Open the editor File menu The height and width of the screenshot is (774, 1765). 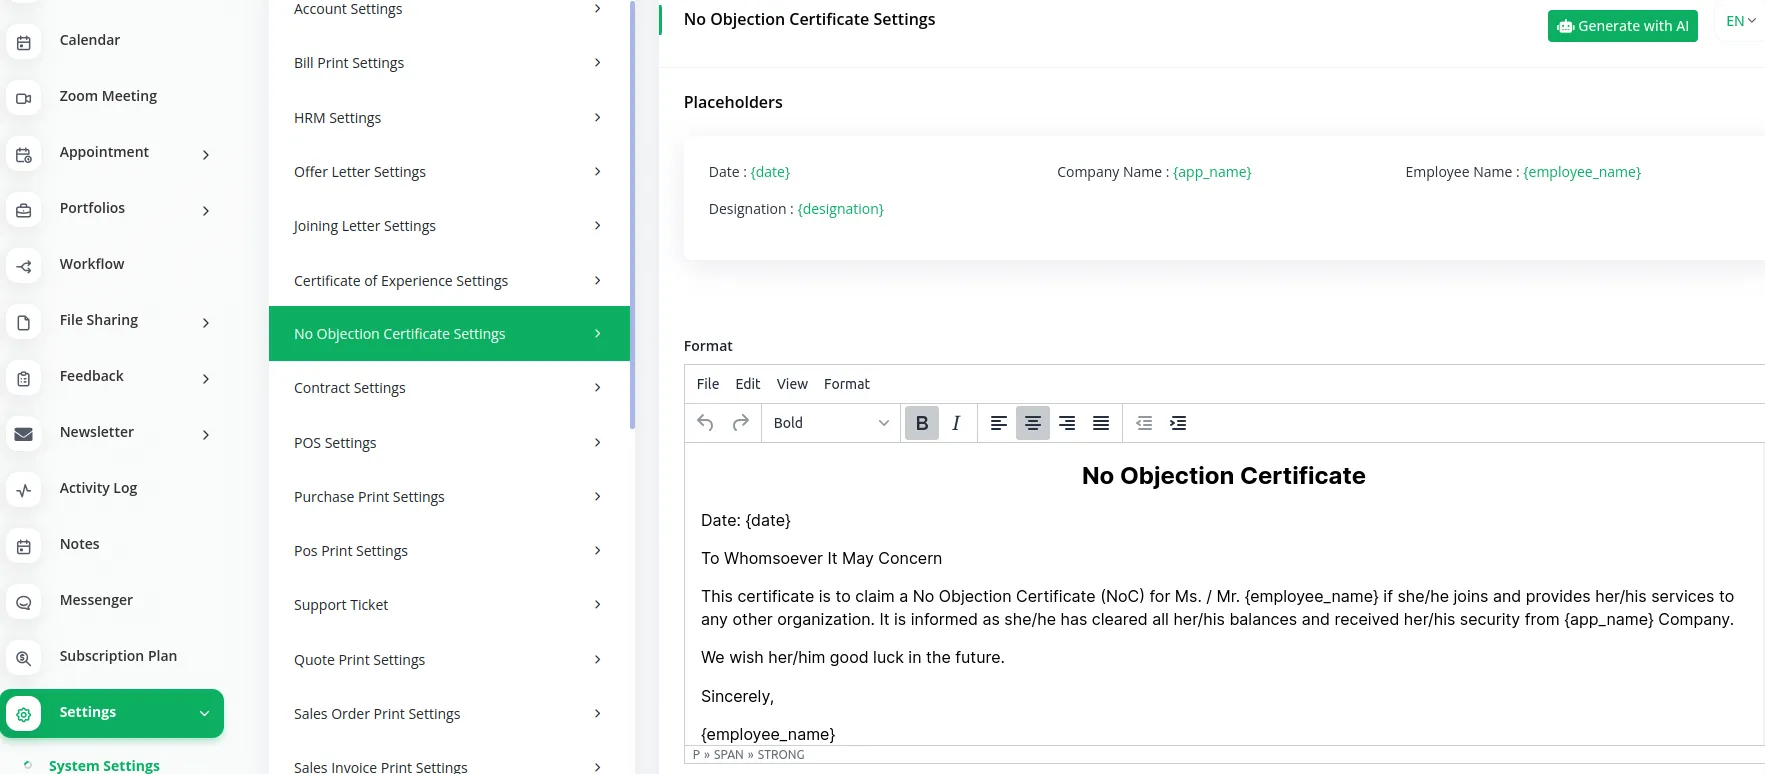[x=707, y=384]
